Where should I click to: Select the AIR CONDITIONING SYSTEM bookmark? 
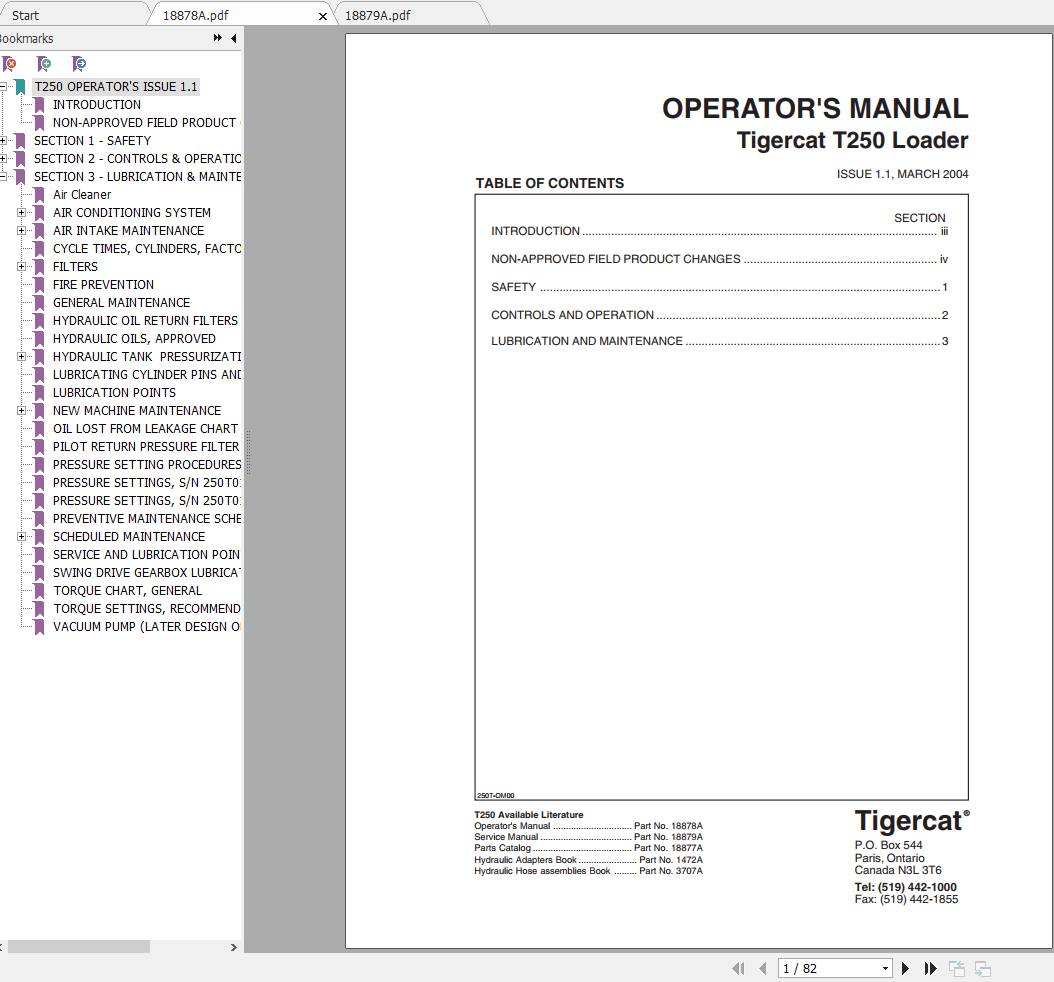point(131,212)
